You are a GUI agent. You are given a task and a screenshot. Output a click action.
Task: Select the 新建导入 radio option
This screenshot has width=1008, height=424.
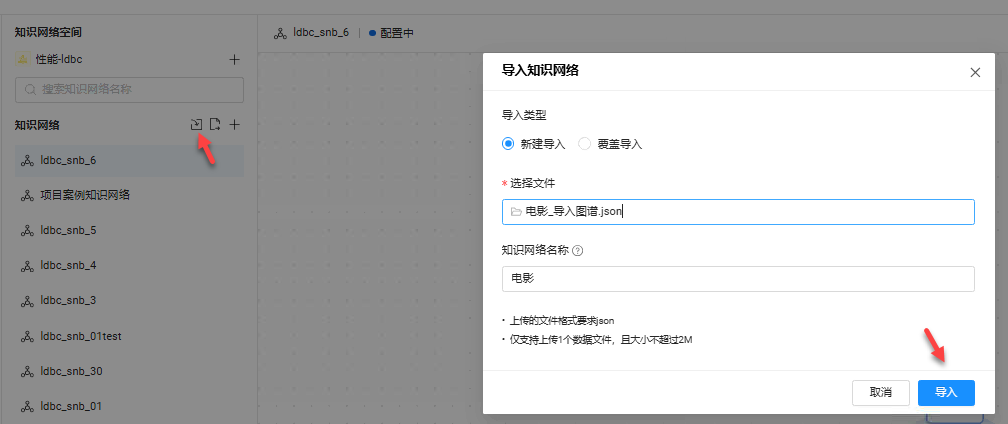coord(508,144)
